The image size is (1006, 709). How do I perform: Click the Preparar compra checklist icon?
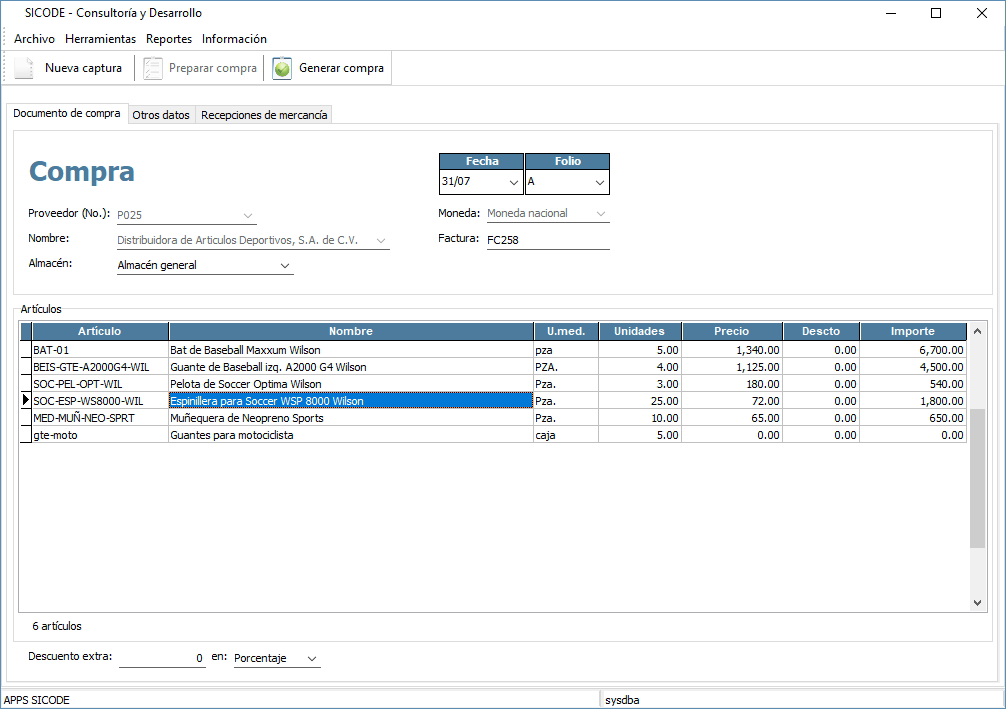(x=152, y=69)
